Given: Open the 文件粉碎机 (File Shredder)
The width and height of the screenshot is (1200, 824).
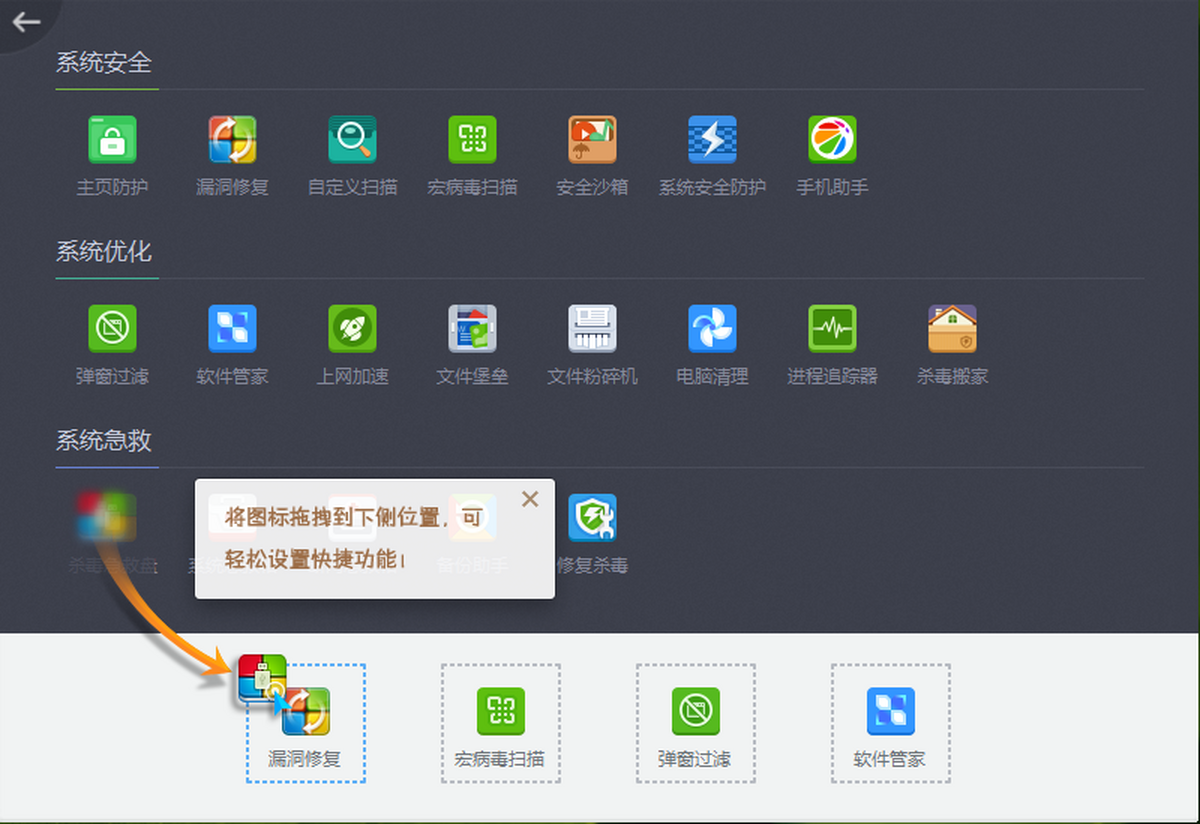Looking at the screenshot, I should 592,329.
